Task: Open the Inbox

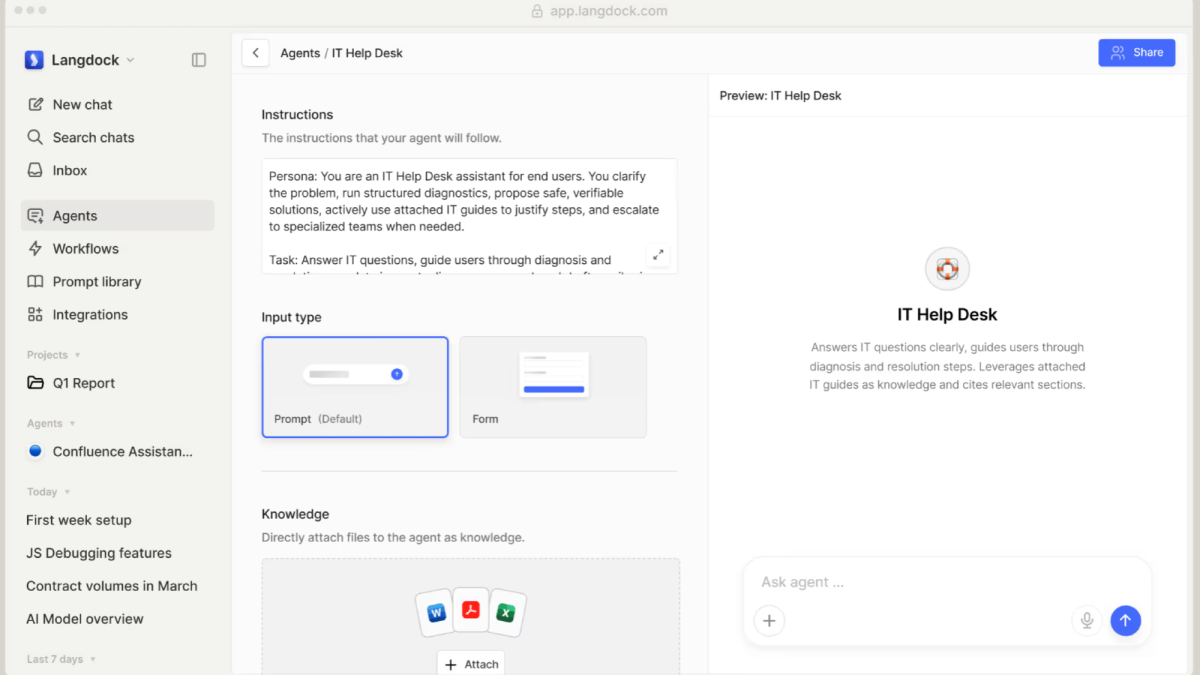Action: coord(117,170)
